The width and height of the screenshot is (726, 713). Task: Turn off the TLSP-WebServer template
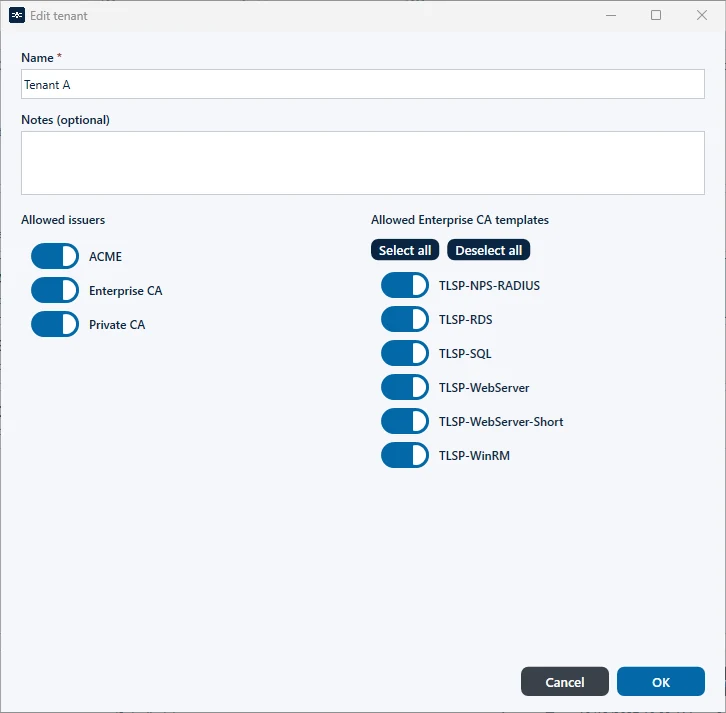click(x=405, y=387)
